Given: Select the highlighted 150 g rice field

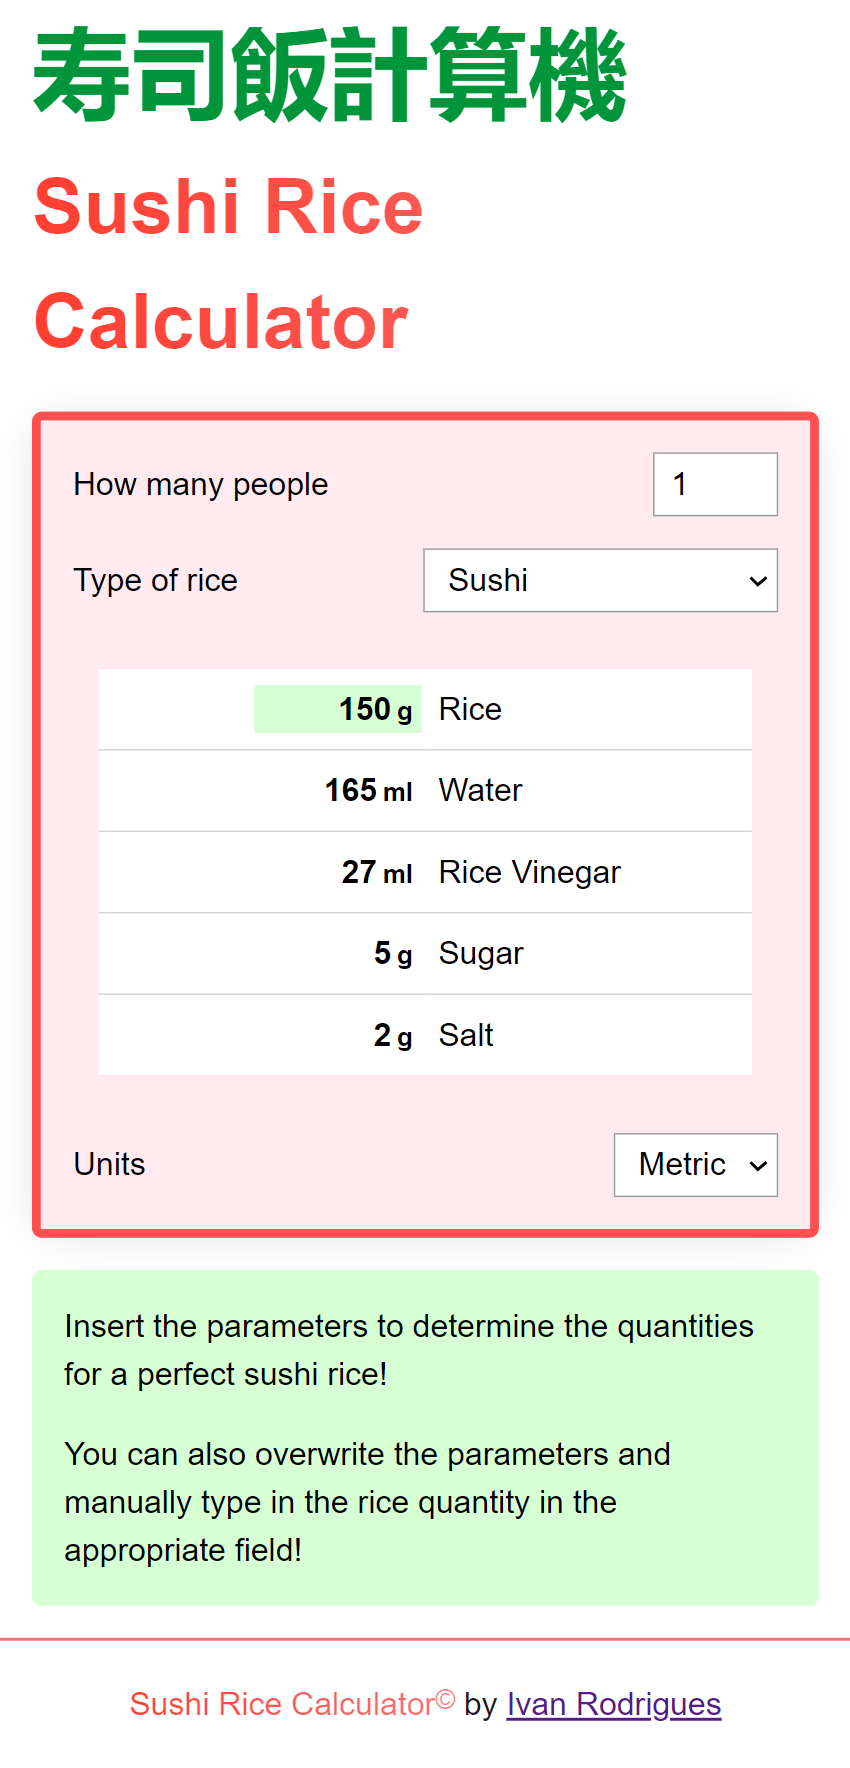Looking at the screenshot, I should (338, 709).
